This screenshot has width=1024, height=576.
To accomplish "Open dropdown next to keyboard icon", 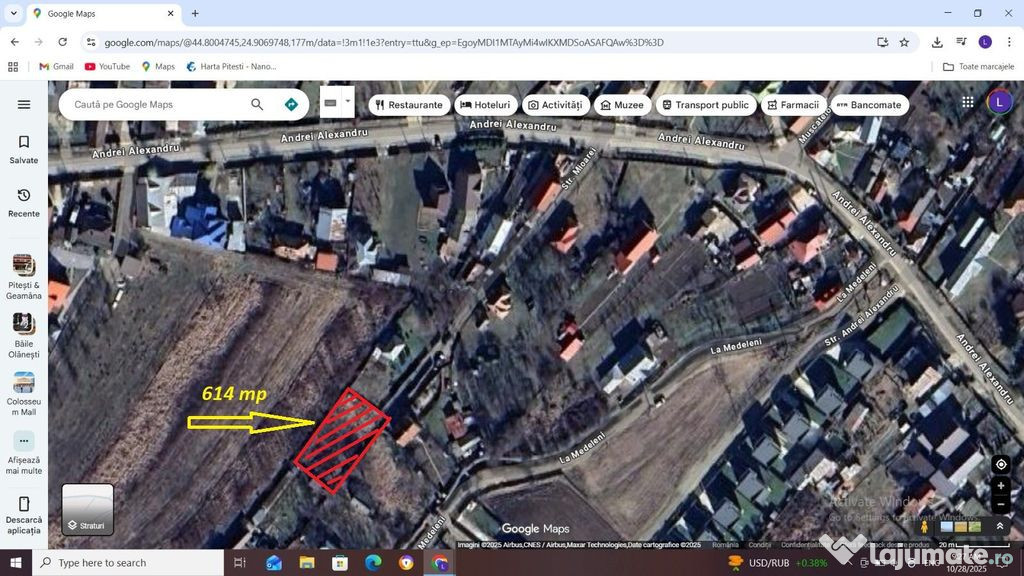I will 348,101.
